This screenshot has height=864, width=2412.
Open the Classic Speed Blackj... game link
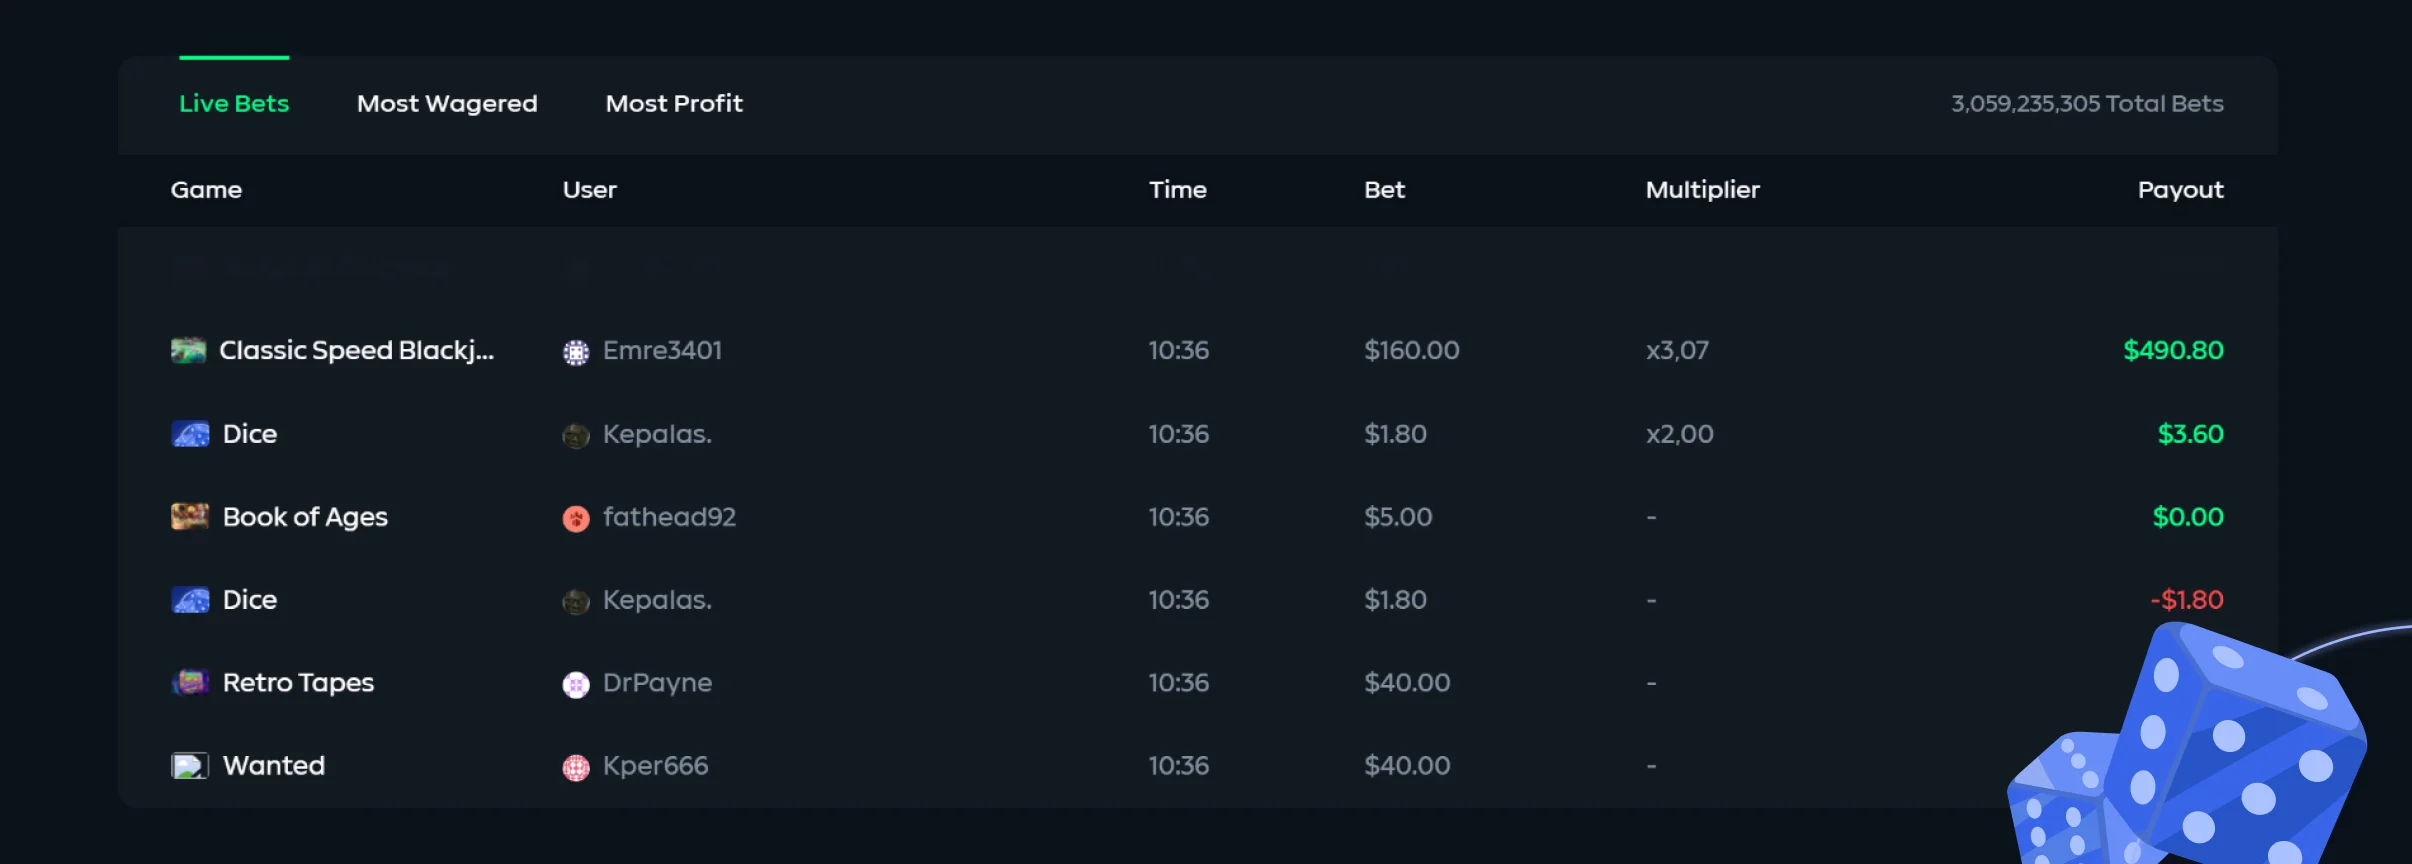pos(356,351)
